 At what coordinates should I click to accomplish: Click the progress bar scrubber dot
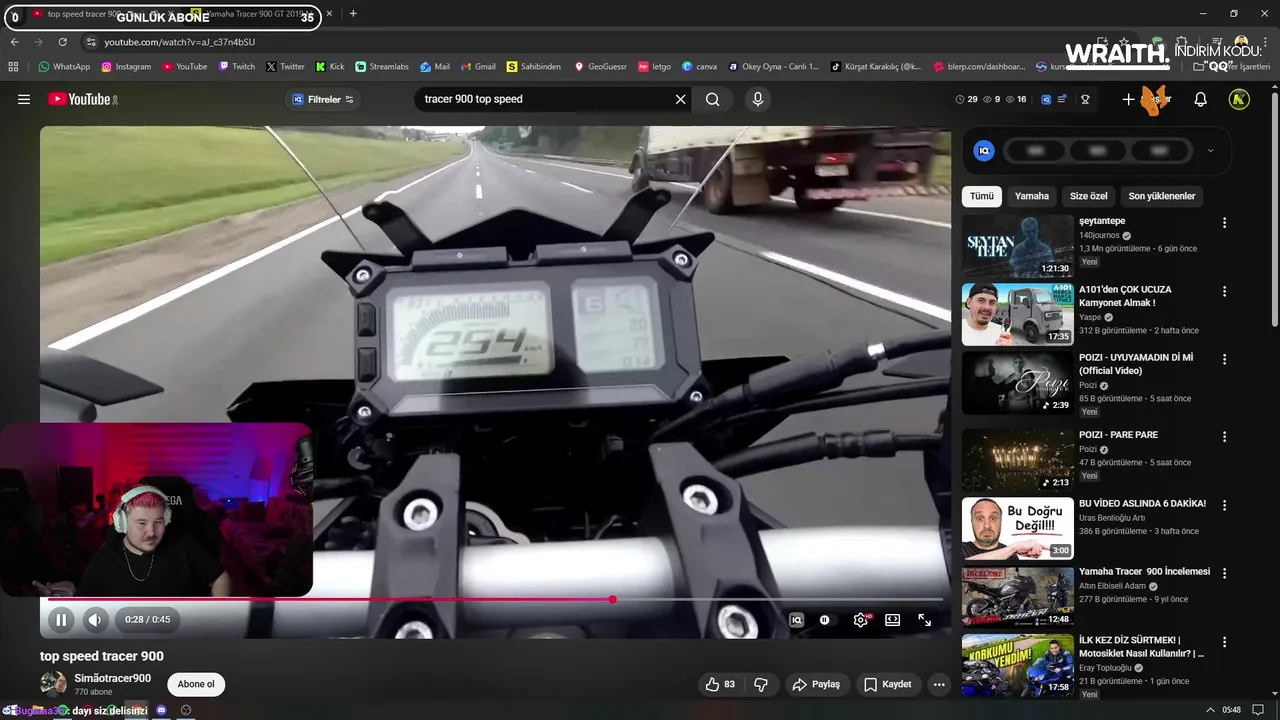612,599
